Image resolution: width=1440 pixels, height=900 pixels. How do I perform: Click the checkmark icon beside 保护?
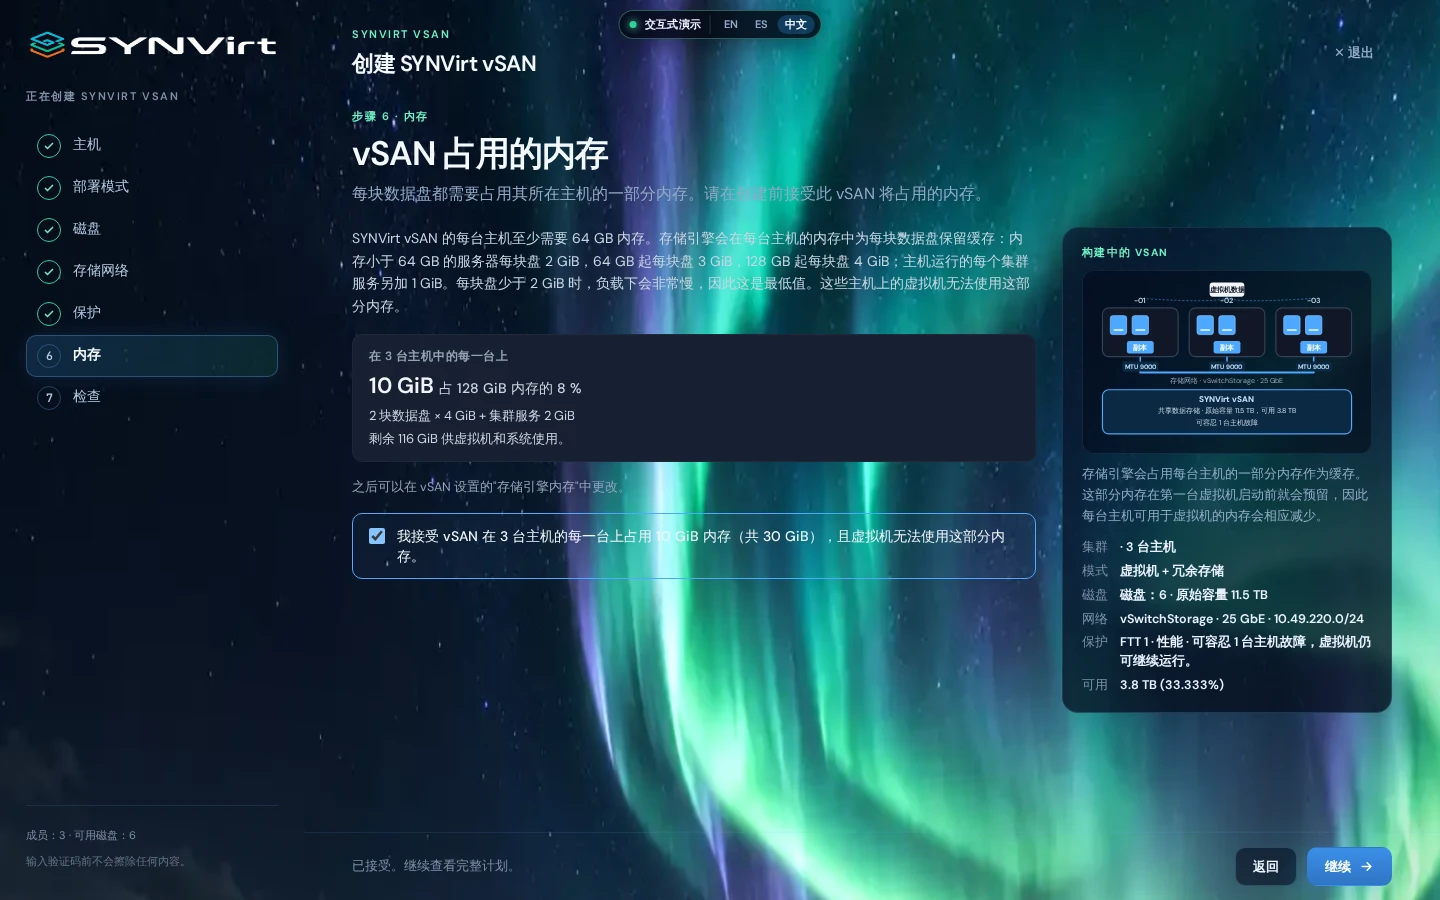[x=49, y=314]
